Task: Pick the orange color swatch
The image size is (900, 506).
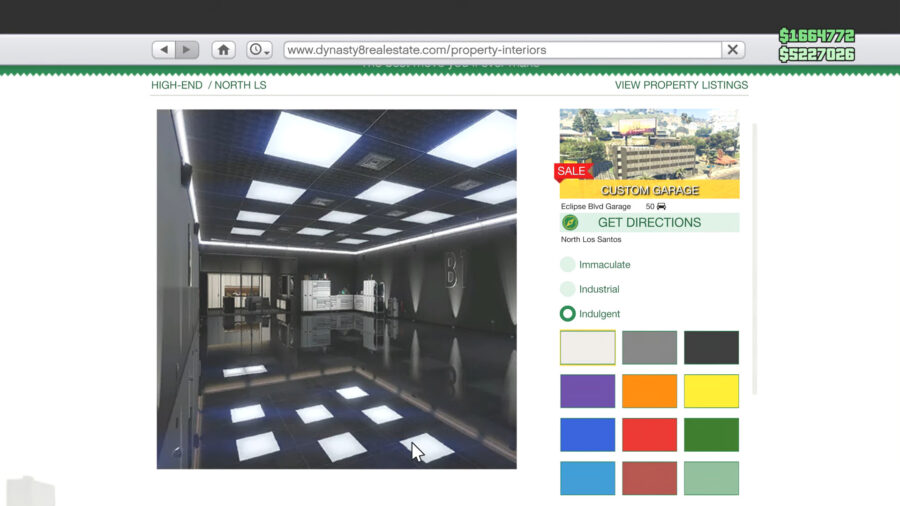Action: (x=649, y=391)
